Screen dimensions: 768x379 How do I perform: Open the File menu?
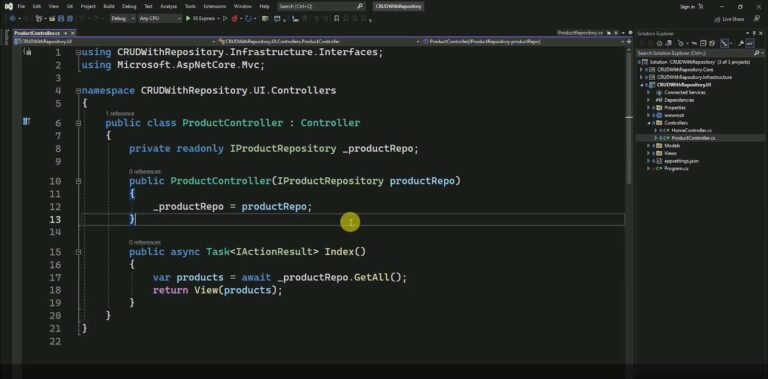pos(21,7)
